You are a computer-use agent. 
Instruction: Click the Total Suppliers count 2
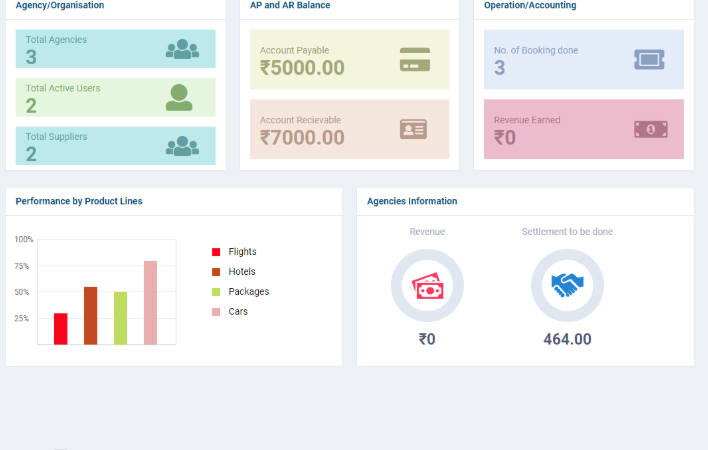pos(31,154)
